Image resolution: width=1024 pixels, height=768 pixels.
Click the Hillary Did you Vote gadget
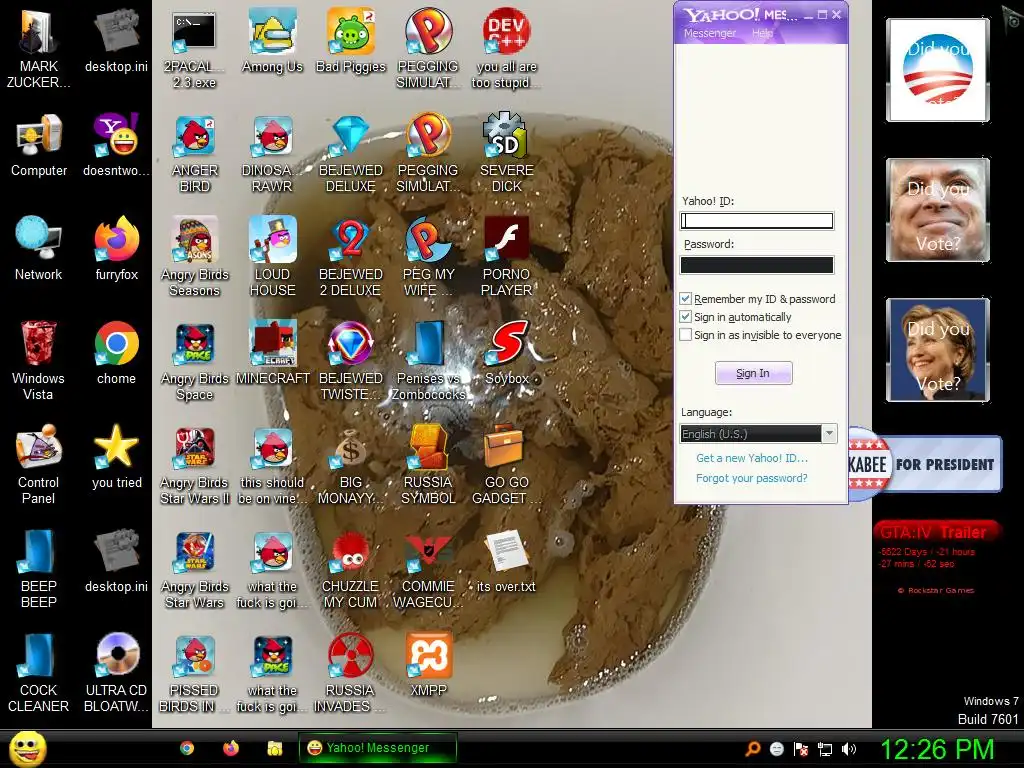pos(937,350)
